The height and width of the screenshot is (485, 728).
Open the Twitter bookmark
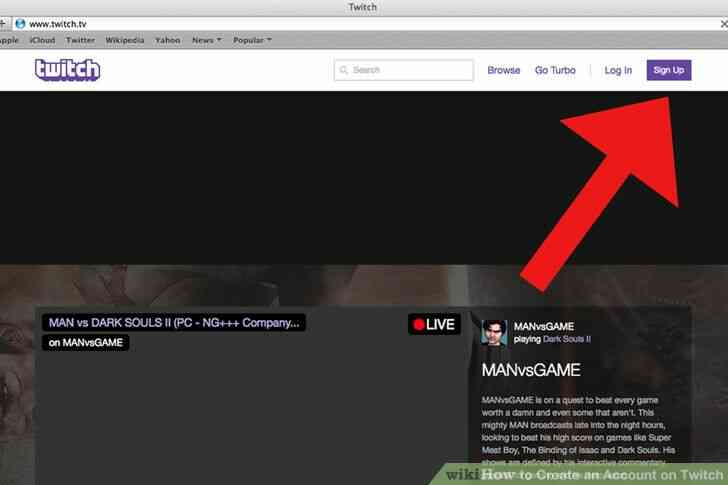tap(80, 40)
